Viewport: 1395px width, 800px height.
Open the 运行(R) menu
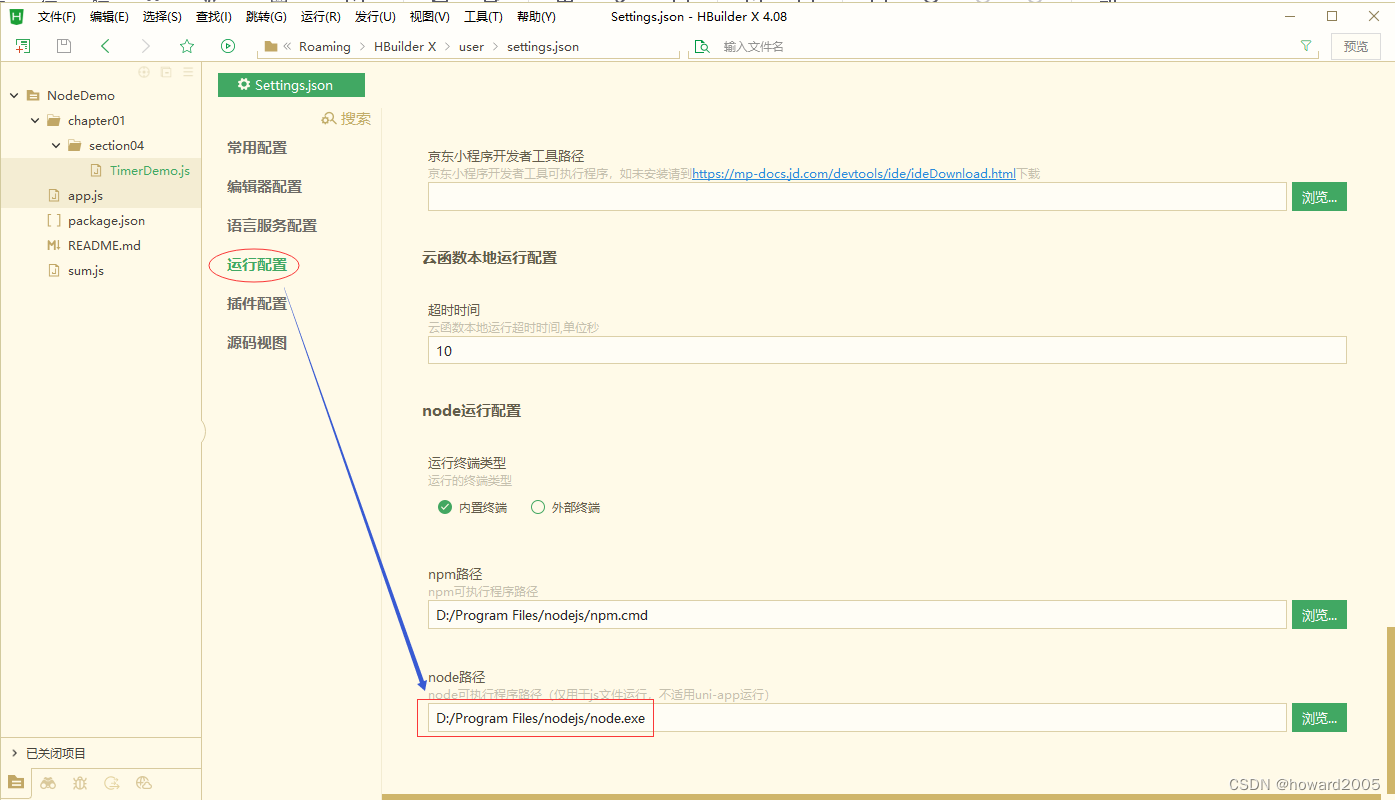pyautogui.click(x=320, y=16)
